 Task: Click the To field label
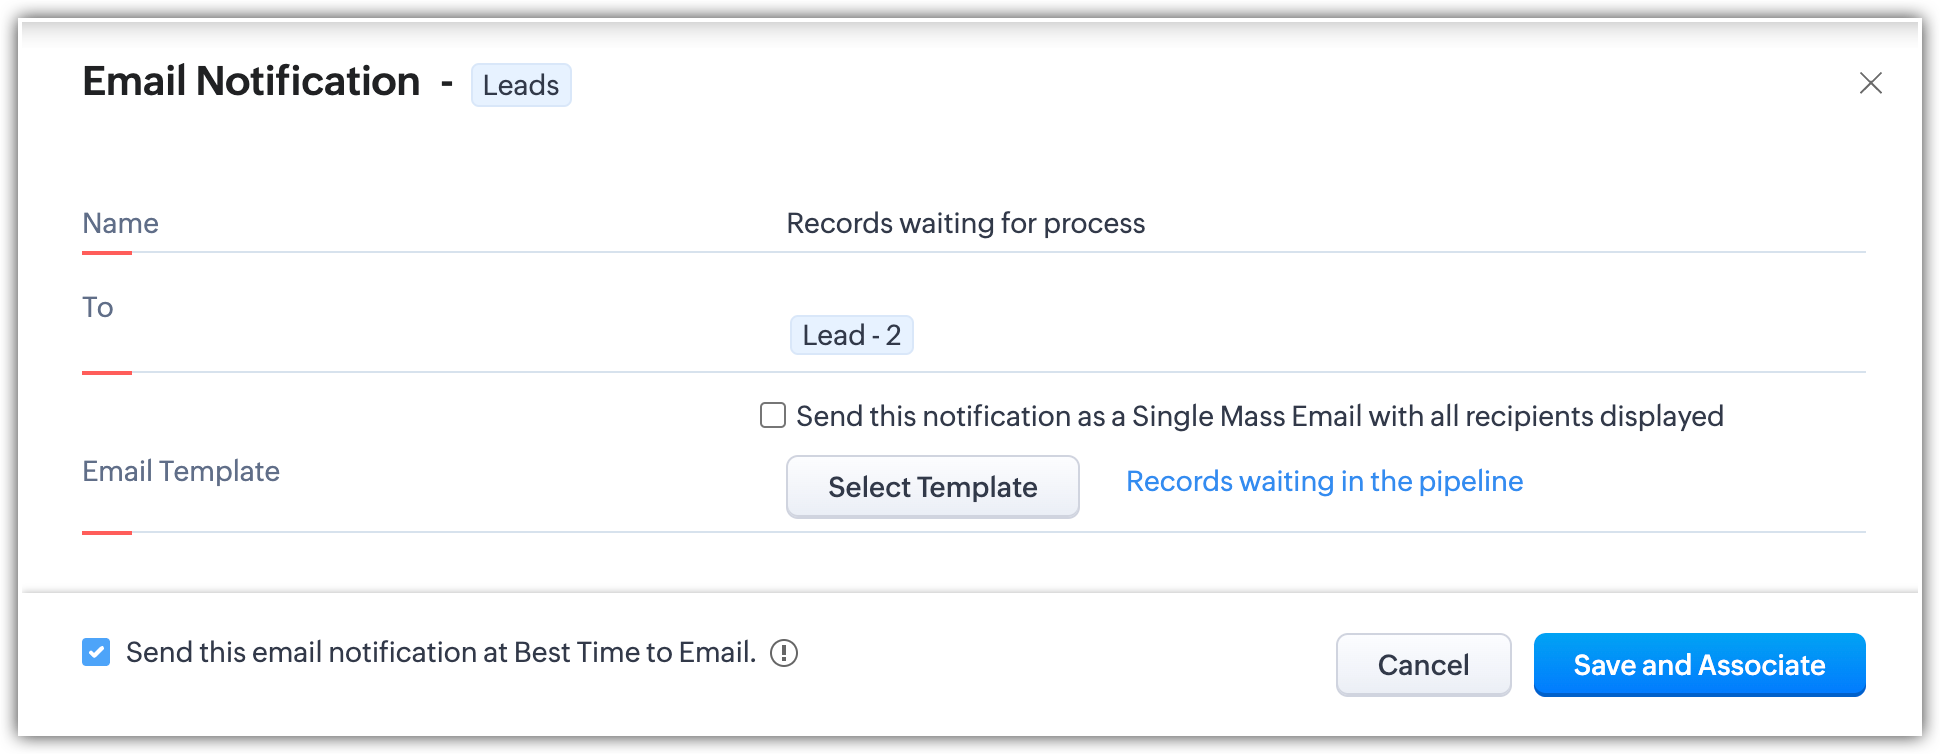pyautogui.click(x=98, y=307)
